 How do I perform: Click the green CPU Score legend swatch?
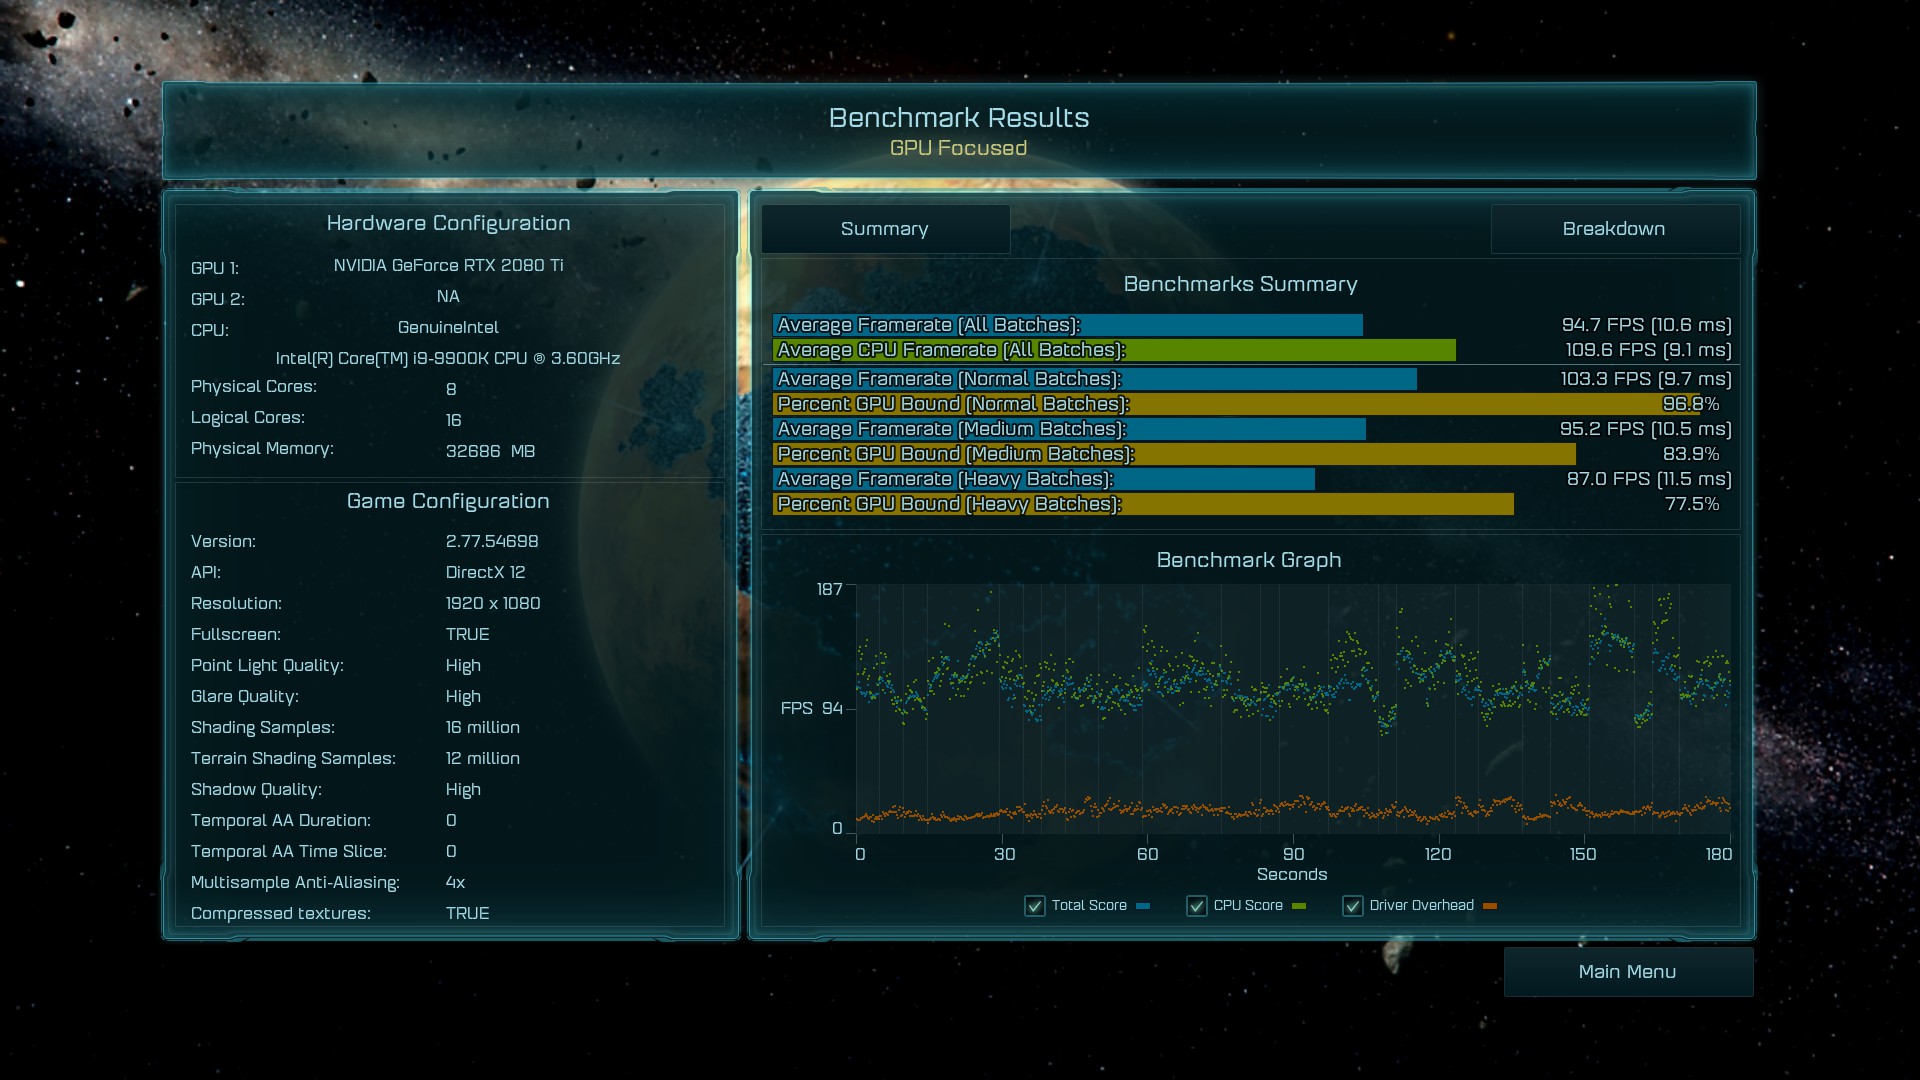(x=1299, y=906)
